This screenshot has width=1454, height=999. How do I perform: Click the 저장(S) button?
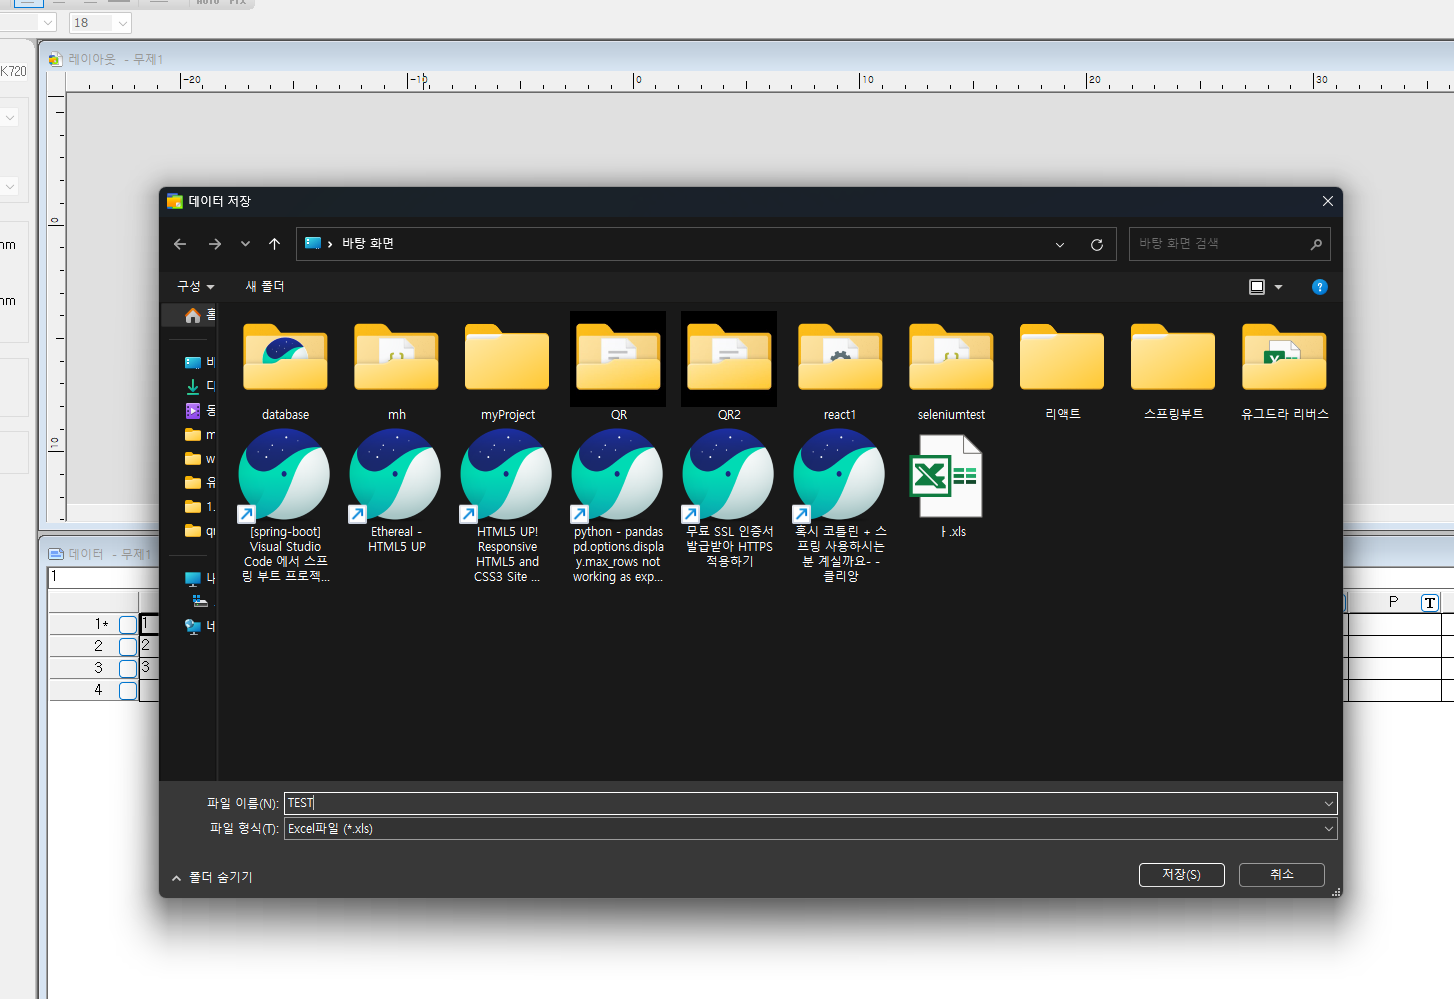click(1182, 875)
